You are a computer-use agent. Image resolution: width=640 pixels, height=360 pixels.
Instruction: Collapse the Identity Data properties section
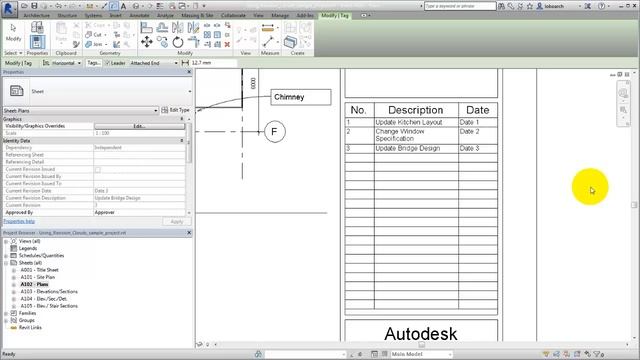tap(182, 140)
